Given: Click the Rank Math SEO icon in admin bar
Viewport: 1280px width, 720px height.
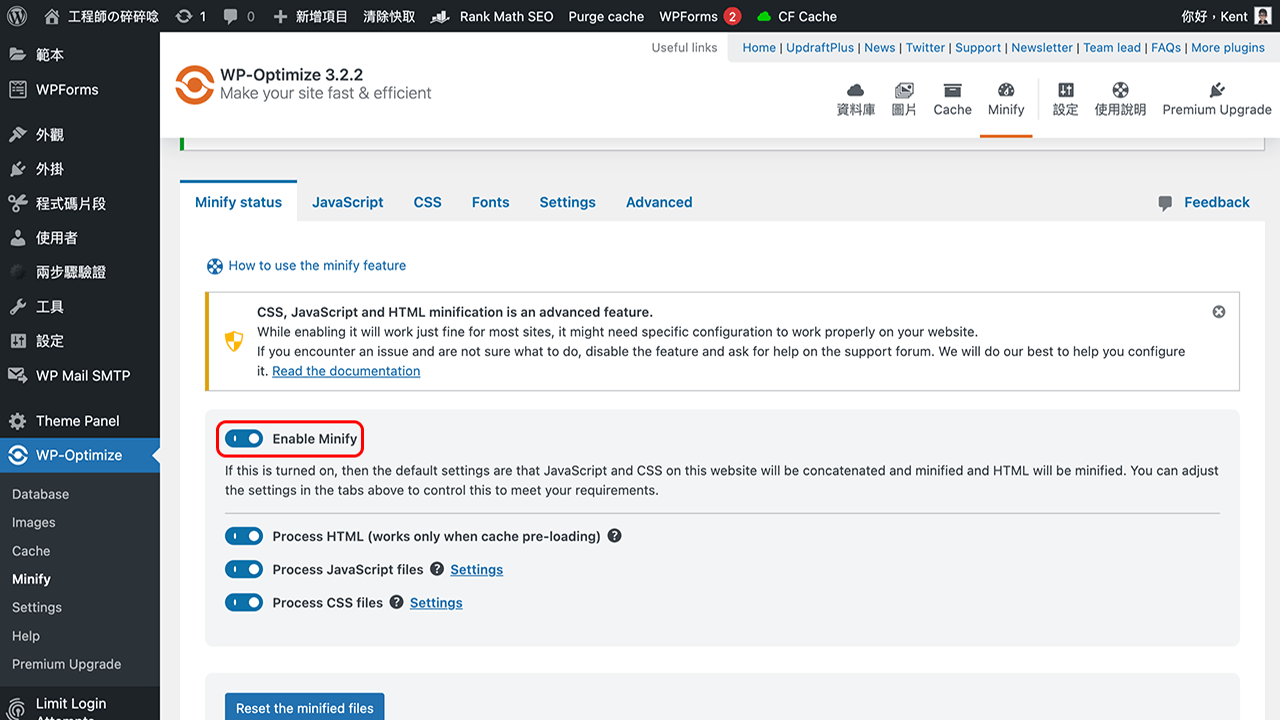Looking at the screenshot, I should click(x=439, y=16).
